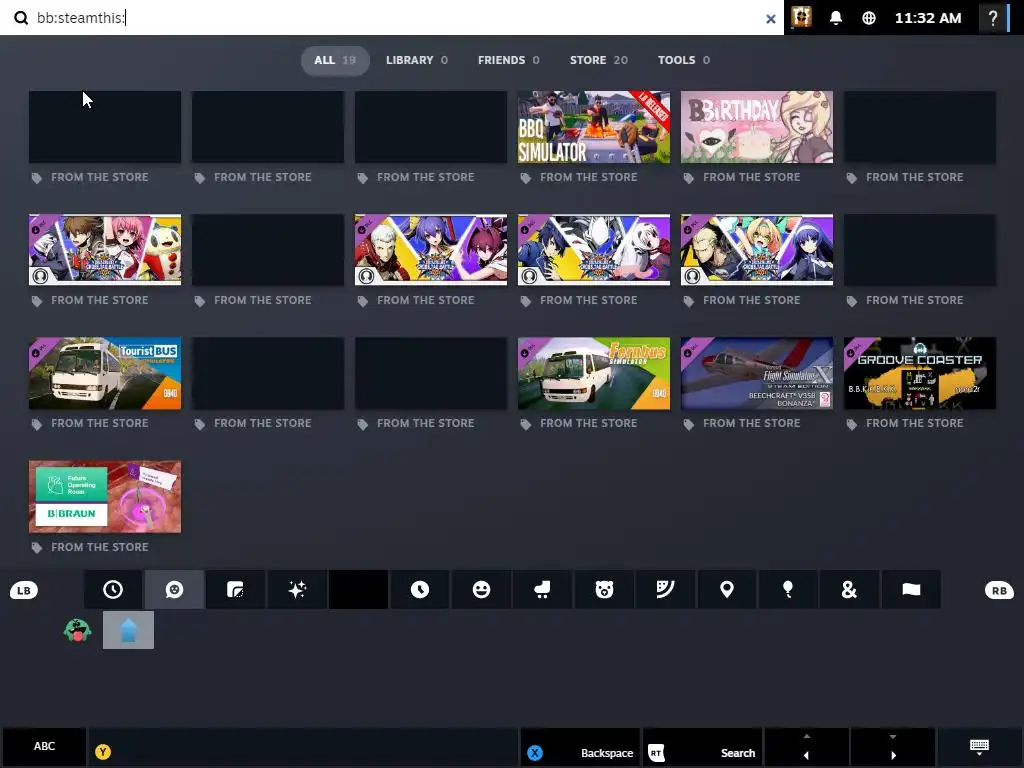Open the BlazBlue DLC thumbnail with yellow bear

[105, 249]
